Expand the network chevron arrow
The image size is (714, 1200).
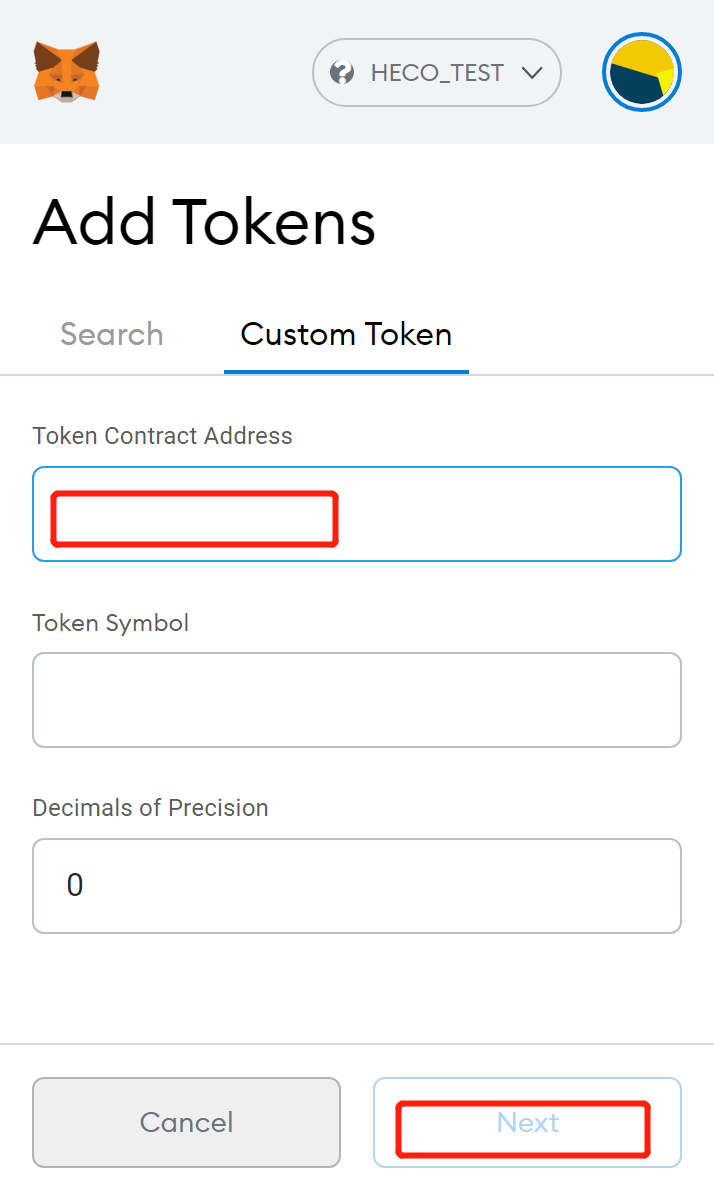pos(531,72)
